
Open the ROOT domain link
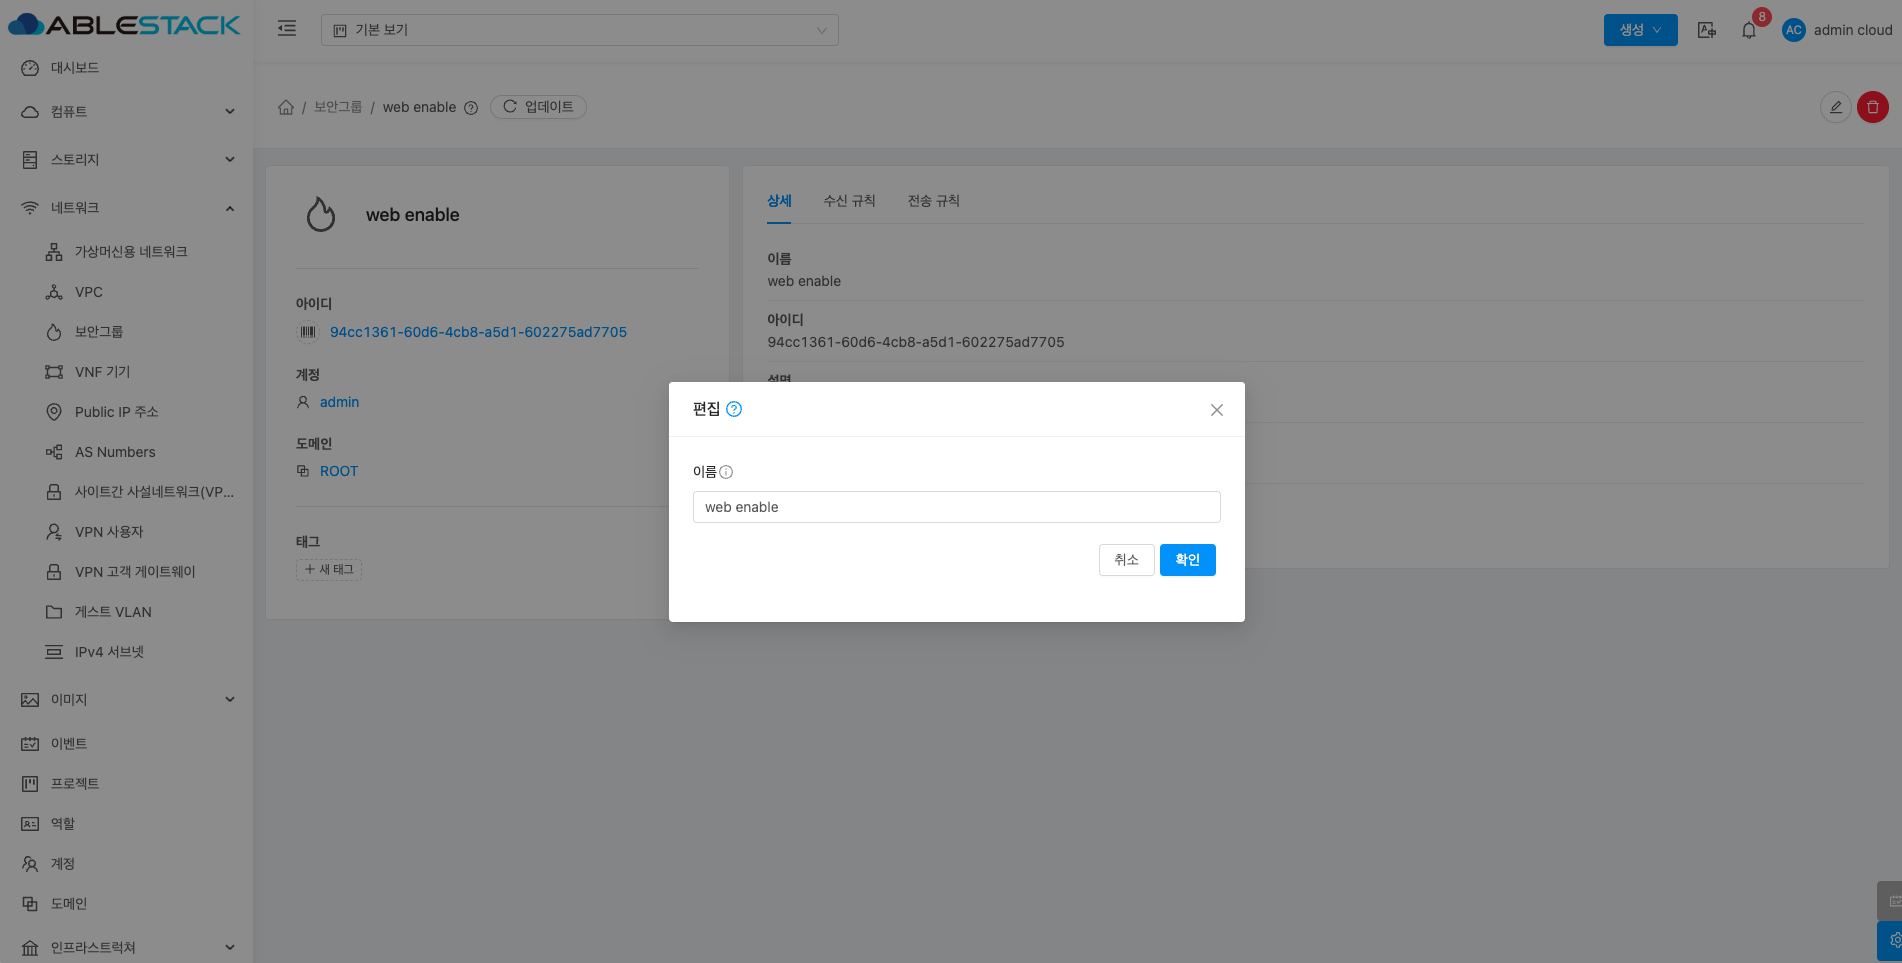pyautogui.click(x=339, y=471)
